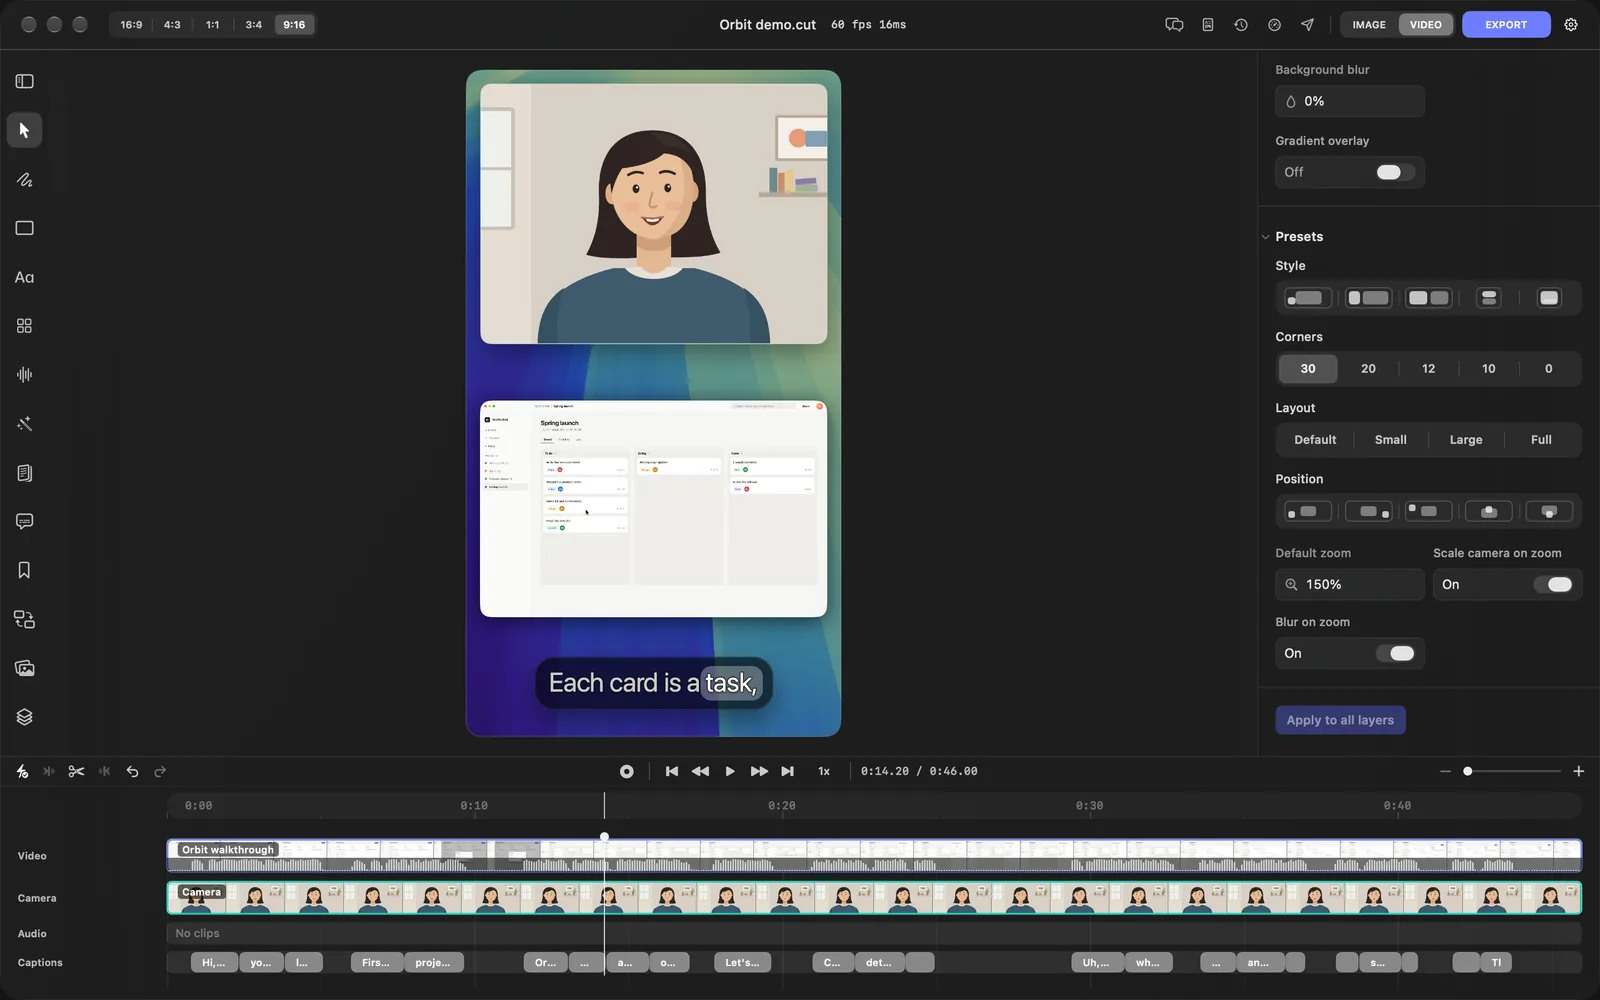
Task: Open the grid layouts panel
Action: (25, 326)
